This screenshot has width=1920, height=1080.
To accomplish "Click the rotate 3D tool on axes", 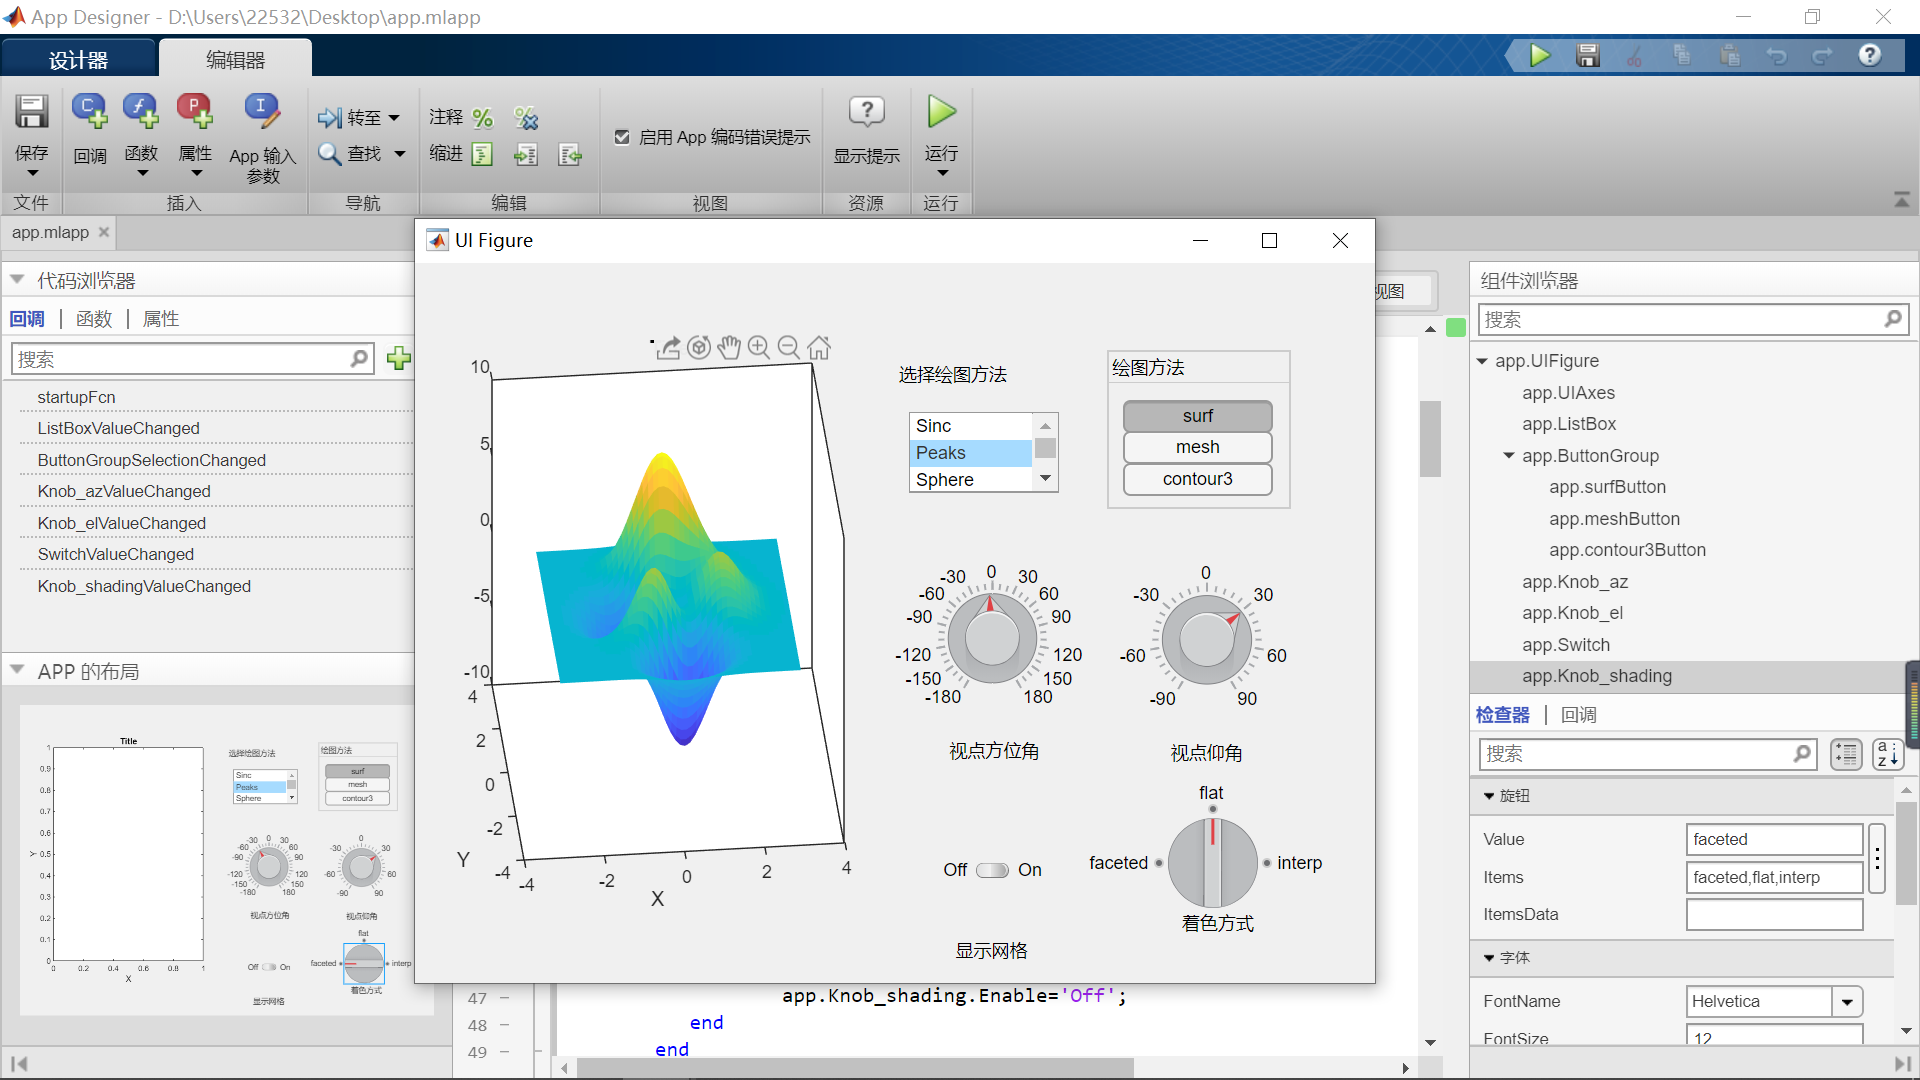I will pyautogui.click(x=699, y=348).
